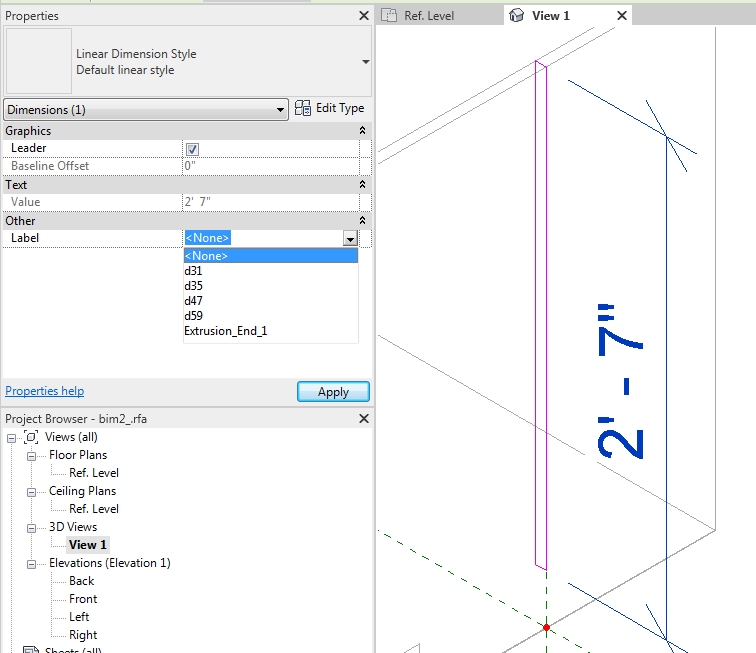Click the type preview thumbnail
This screenshot has height=653, width=756.
click(39, 61)
